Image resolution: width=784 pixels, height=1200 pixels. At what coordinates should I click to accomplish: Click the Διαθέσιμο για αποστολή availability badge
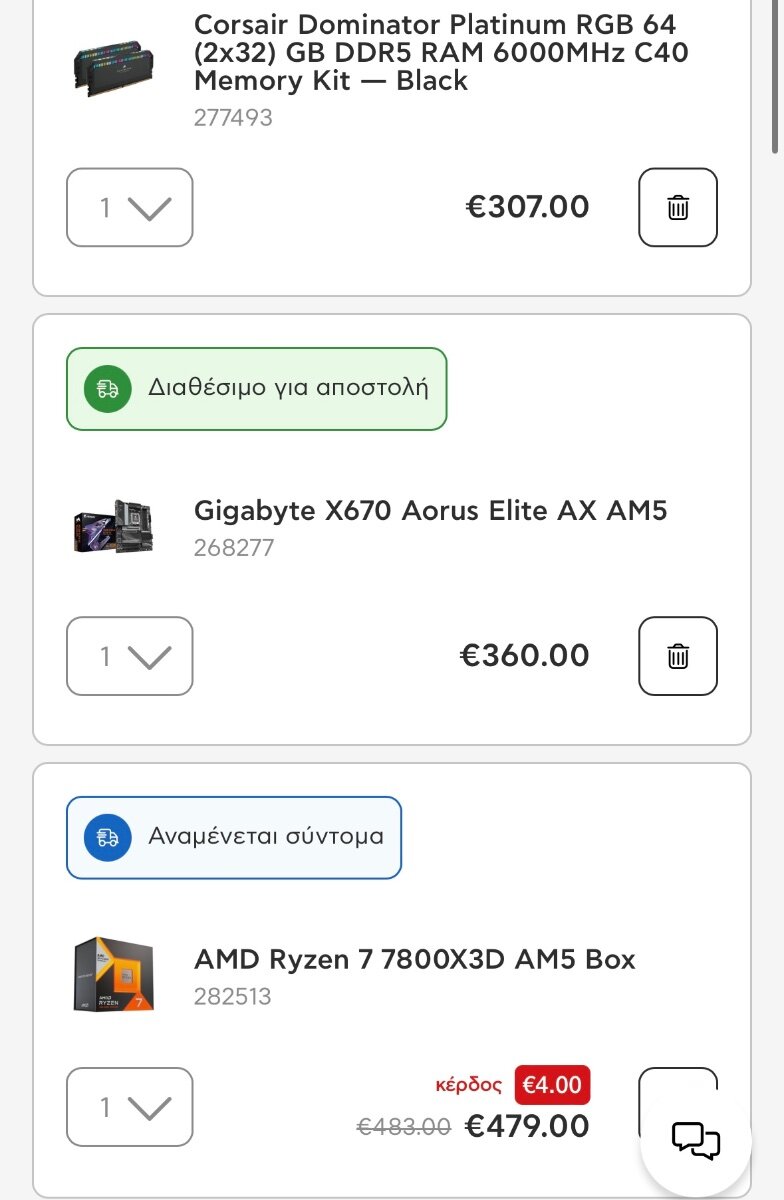pos(256,389)
